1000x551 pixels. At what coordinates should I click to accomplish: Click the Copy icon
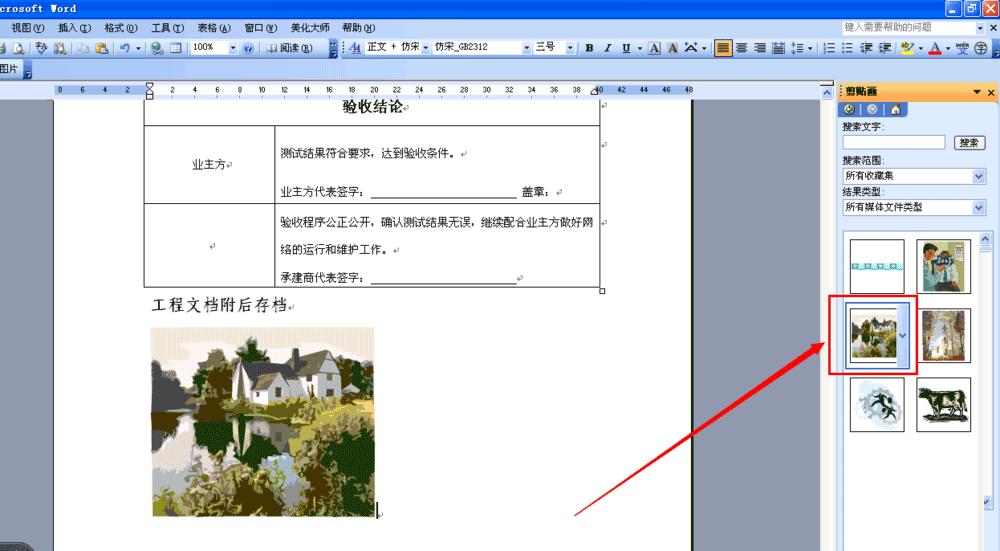83,48
